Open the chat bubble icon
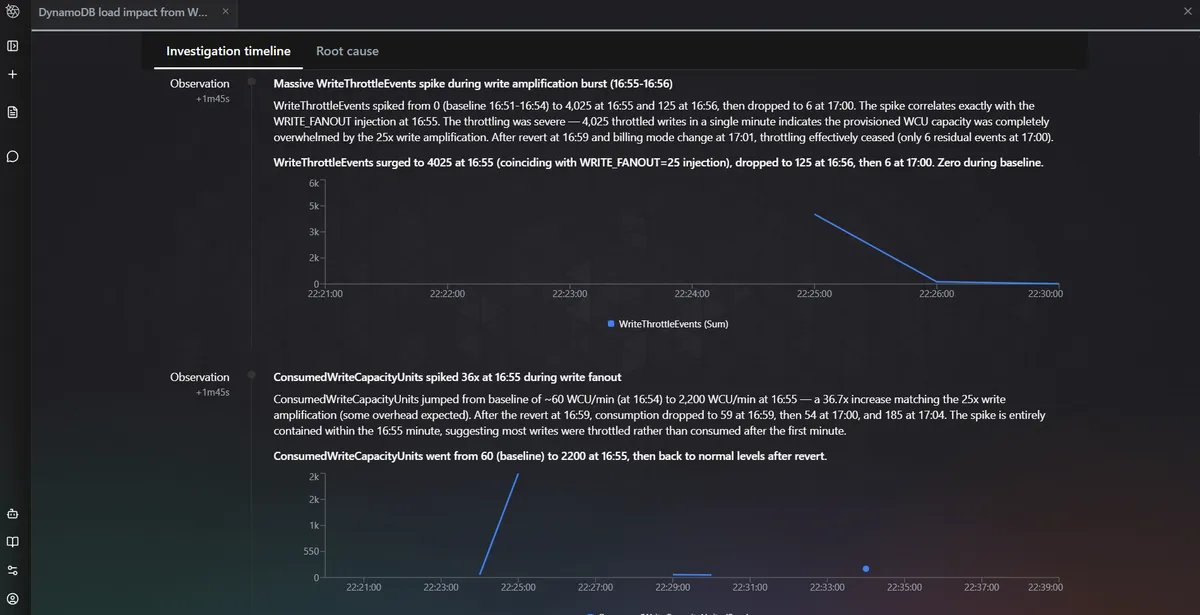 pos(12,157)
